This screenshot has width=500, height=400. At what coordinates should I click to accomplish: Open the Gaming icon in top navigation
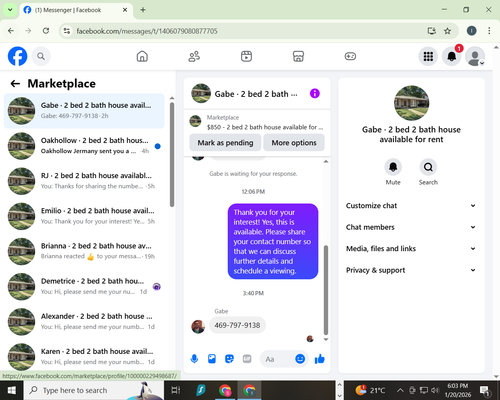click(350, 56)
